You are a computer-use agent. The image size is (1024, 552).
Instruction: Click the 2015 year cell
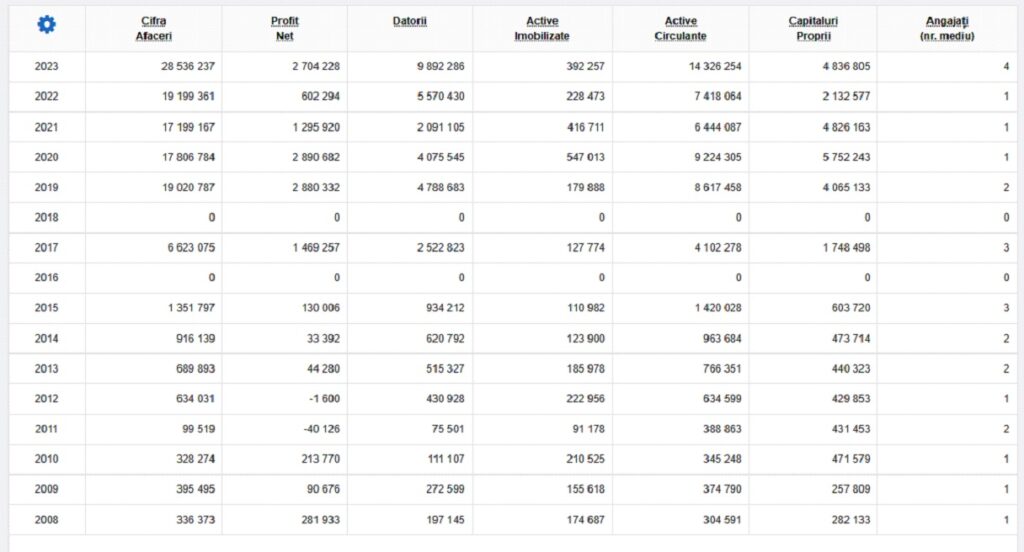pyautogui.click(x=46, y=308)
